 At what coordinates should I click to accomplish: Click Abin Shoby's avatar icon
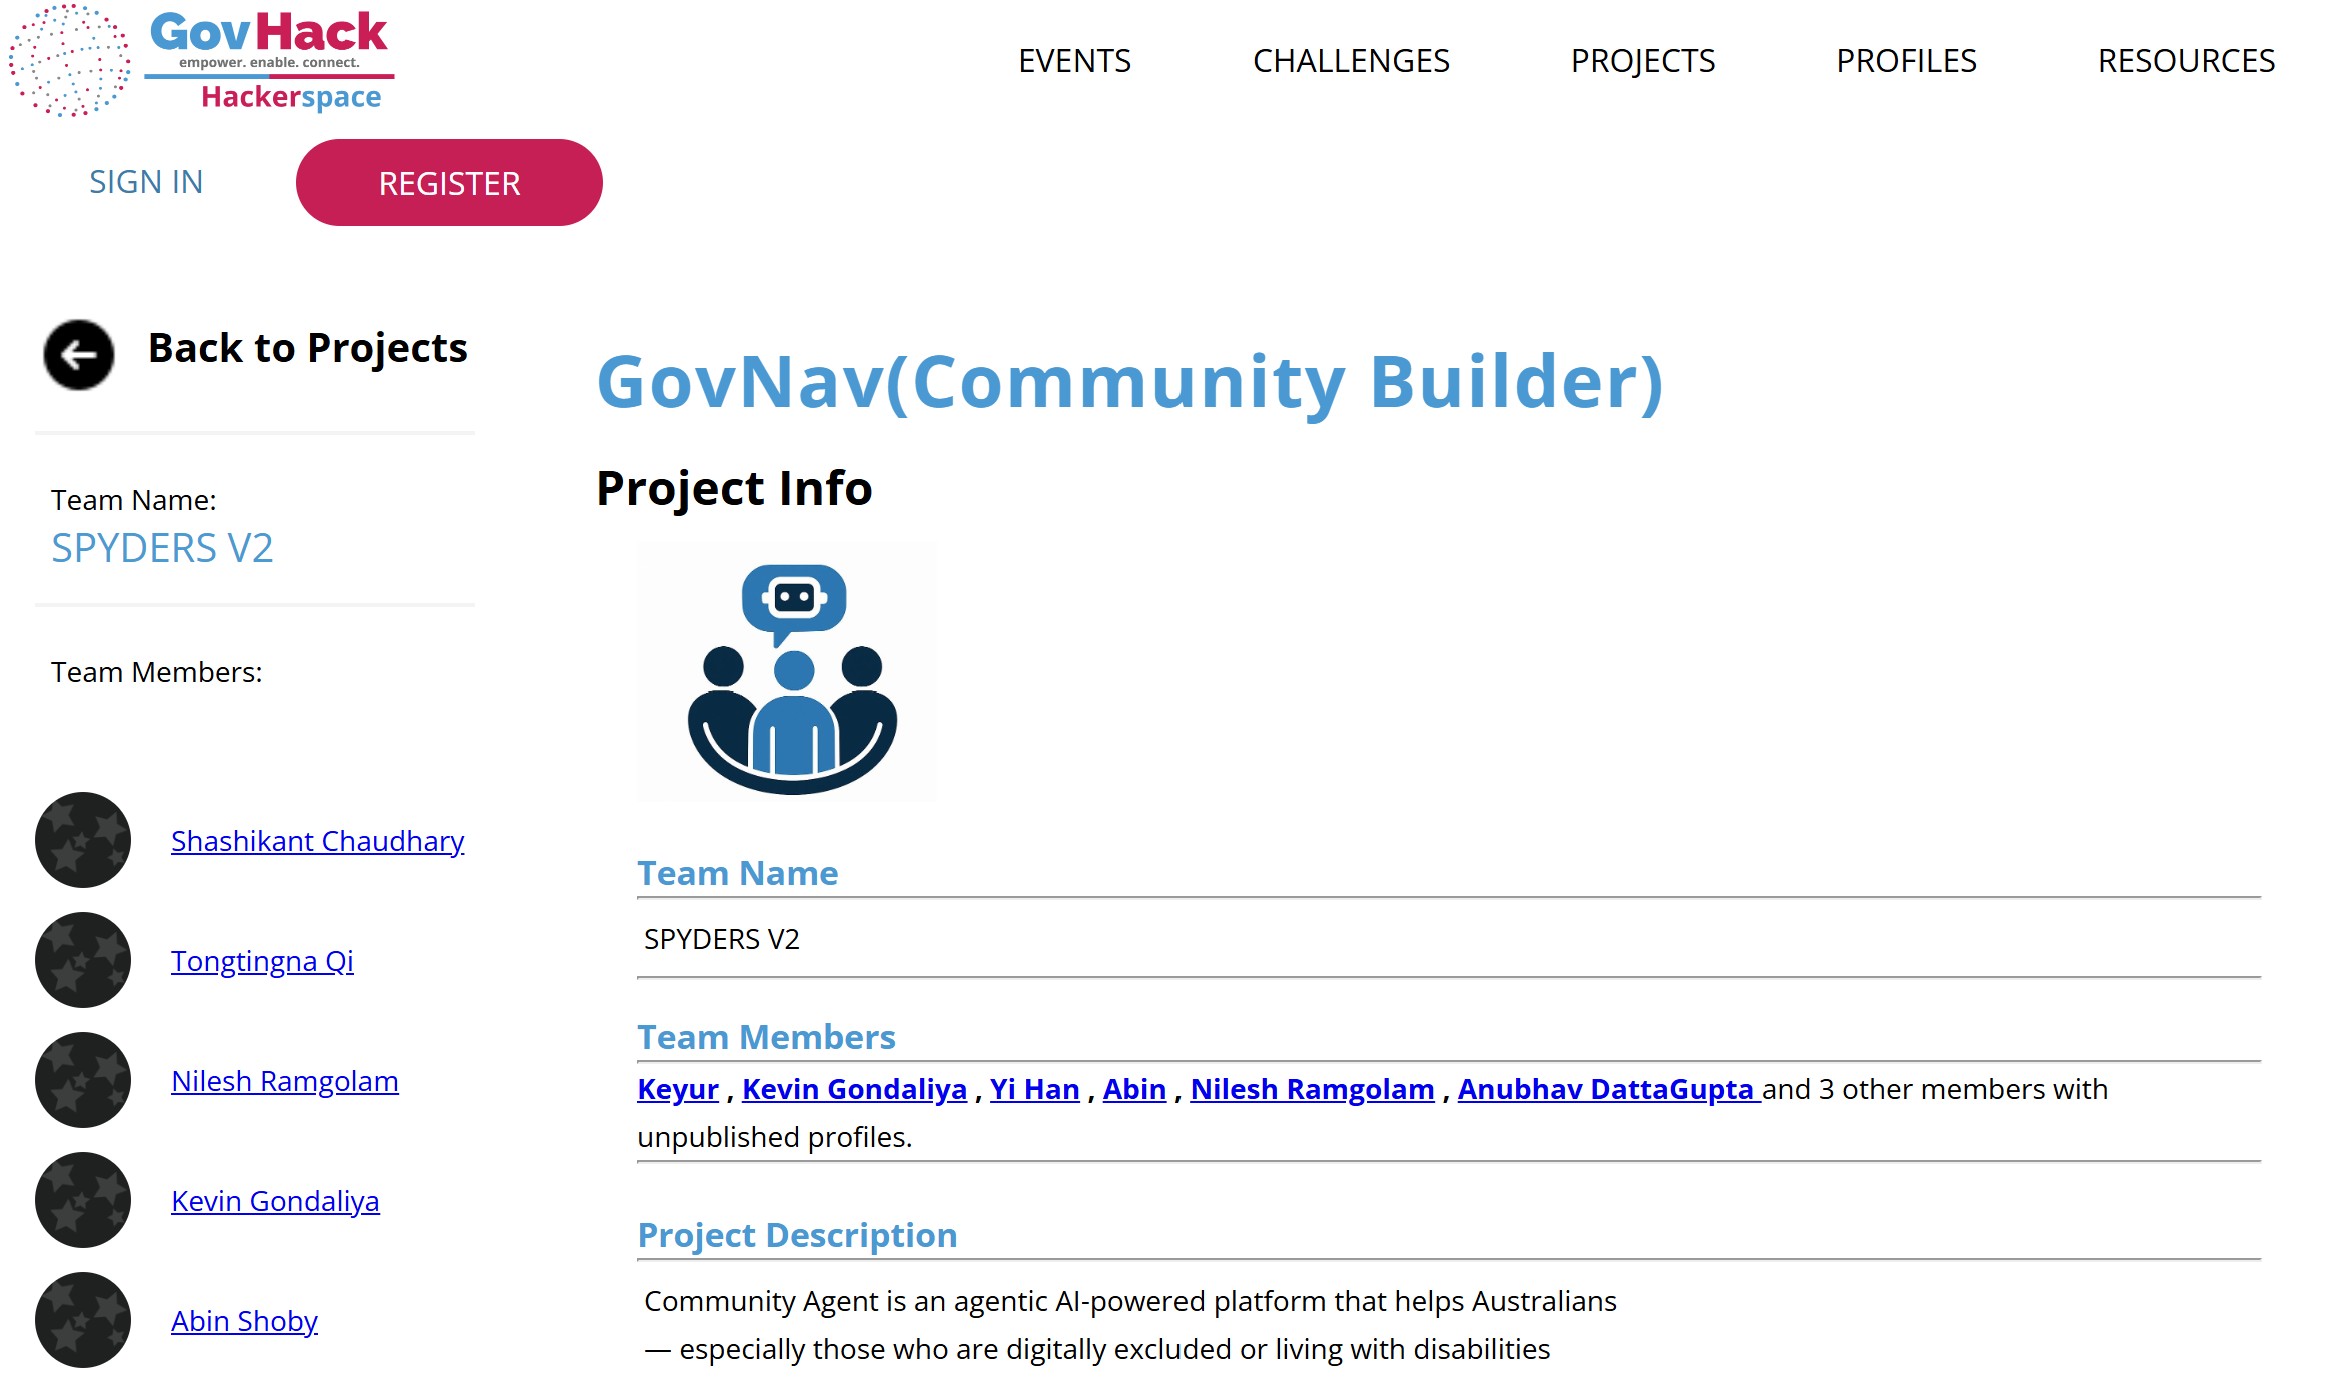[83, 1320]
